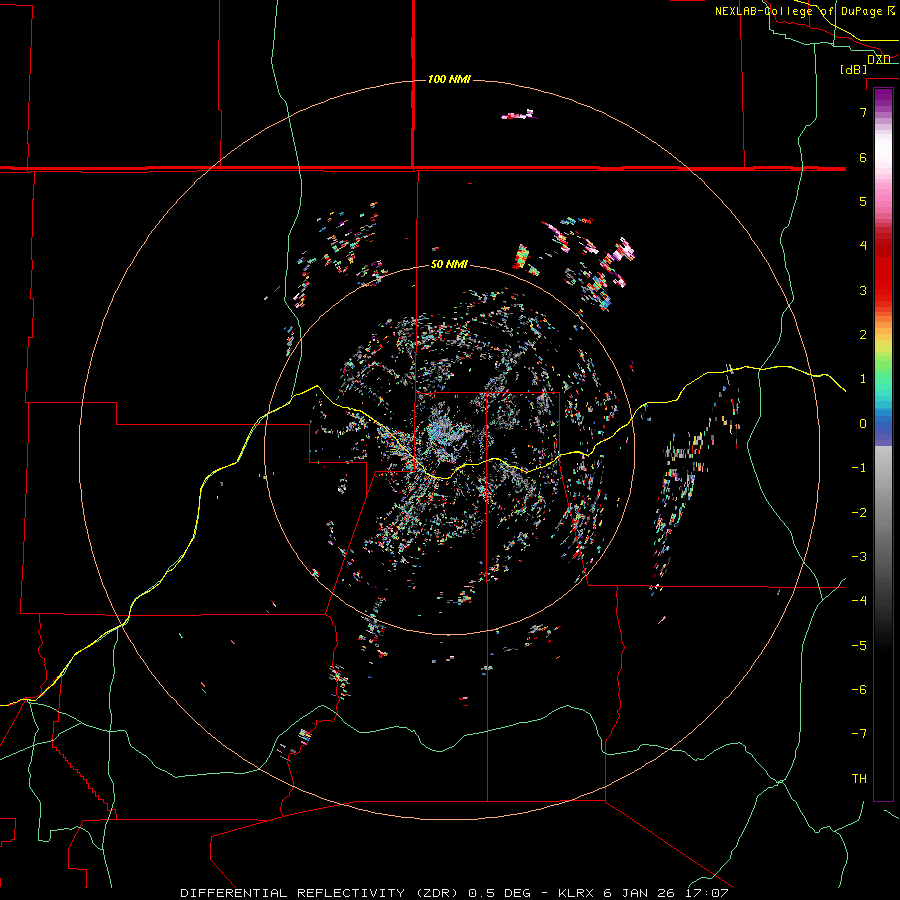Click the [dB] unit label above the color scale
The image size is (900, 900).
854,69
